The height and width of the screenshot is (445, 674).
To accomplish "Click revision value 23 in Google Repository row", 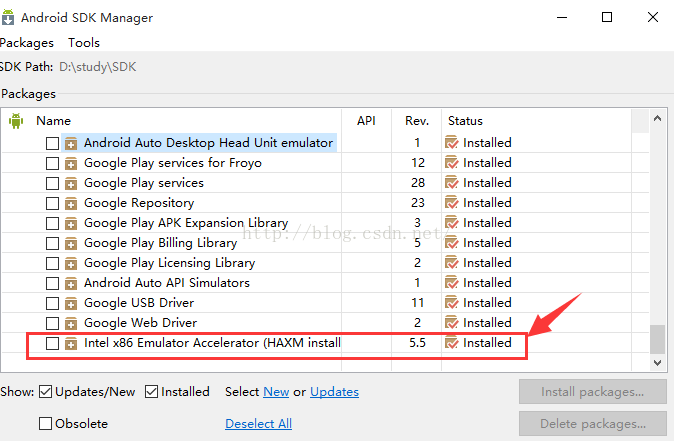I will [x=417, y=203].
